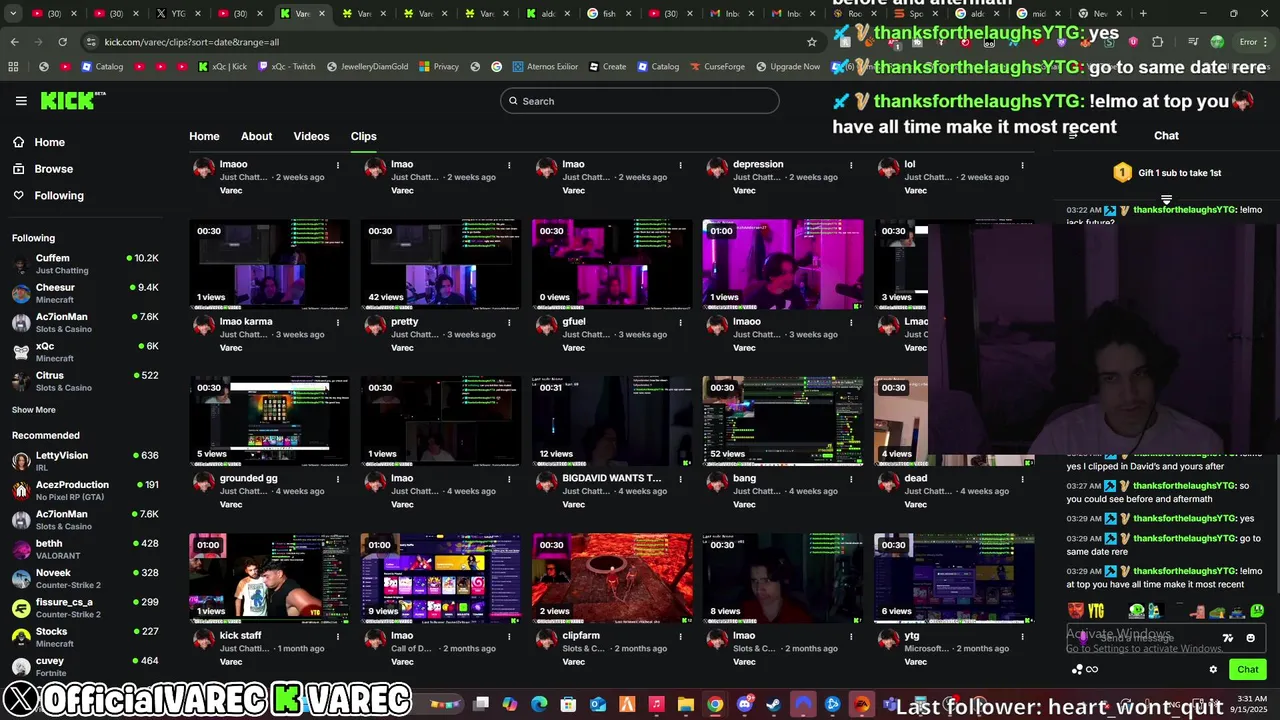Open three-dot menu for 'lmao karma' clip
This screenshot has height=720, width=1280.
pos(338,322)
